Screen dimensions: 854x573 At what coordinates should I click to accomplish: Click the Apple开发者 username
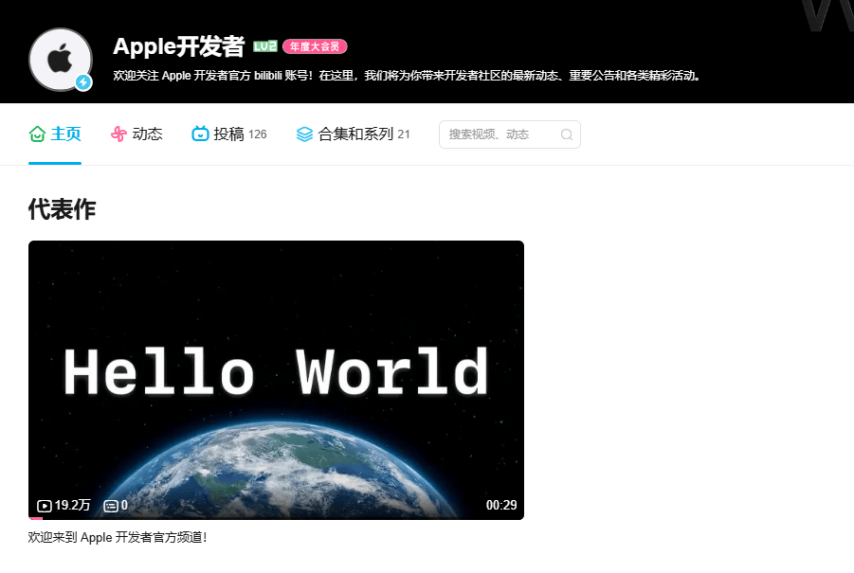(179, 46)
